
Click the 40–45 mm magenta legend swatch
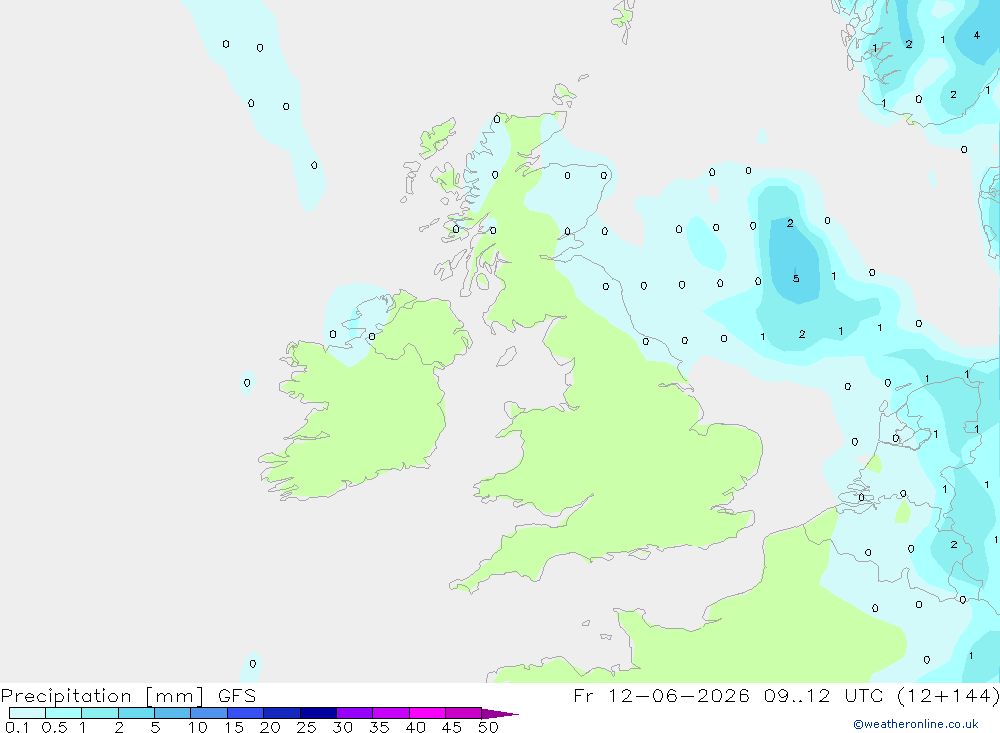[x=427, y=713]
